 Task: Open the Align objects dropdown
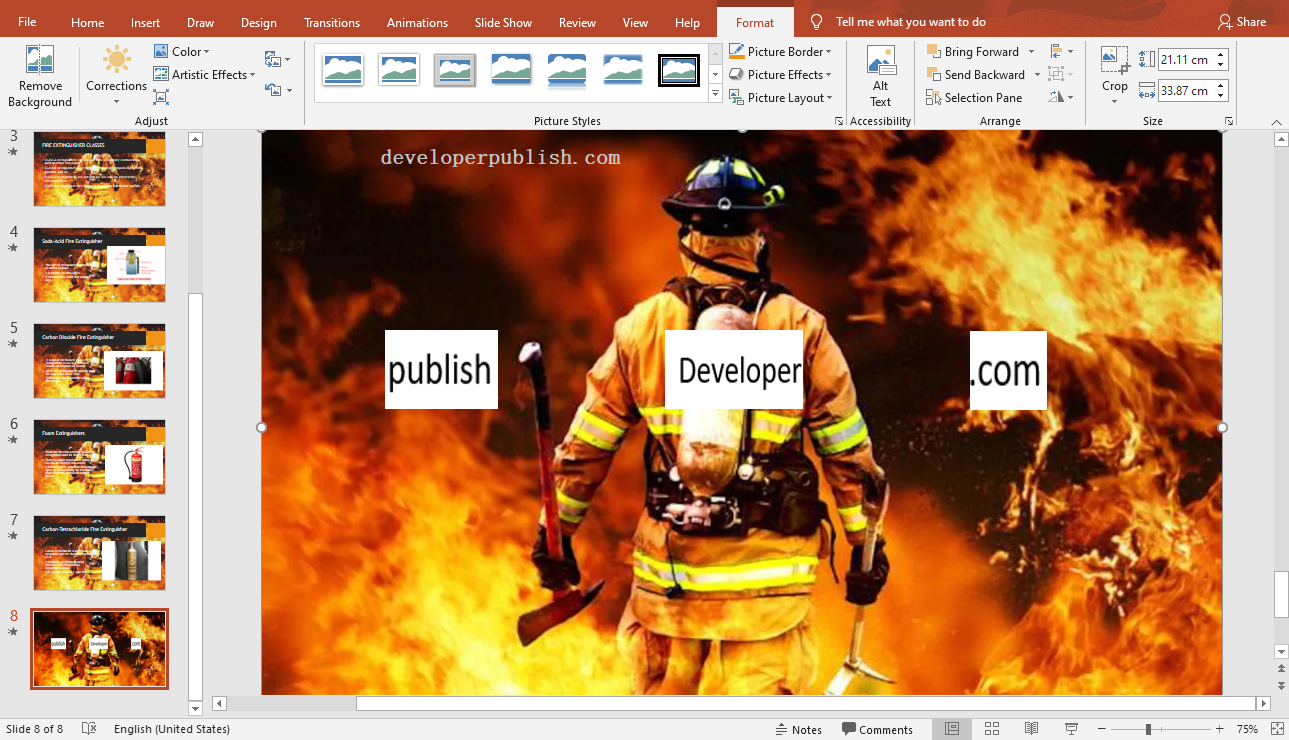tap(1062, 51)
